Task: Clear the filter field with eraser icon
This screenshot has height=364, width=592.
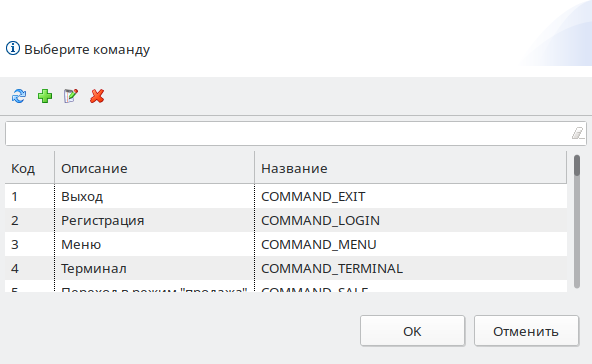Action: [577, 133]
